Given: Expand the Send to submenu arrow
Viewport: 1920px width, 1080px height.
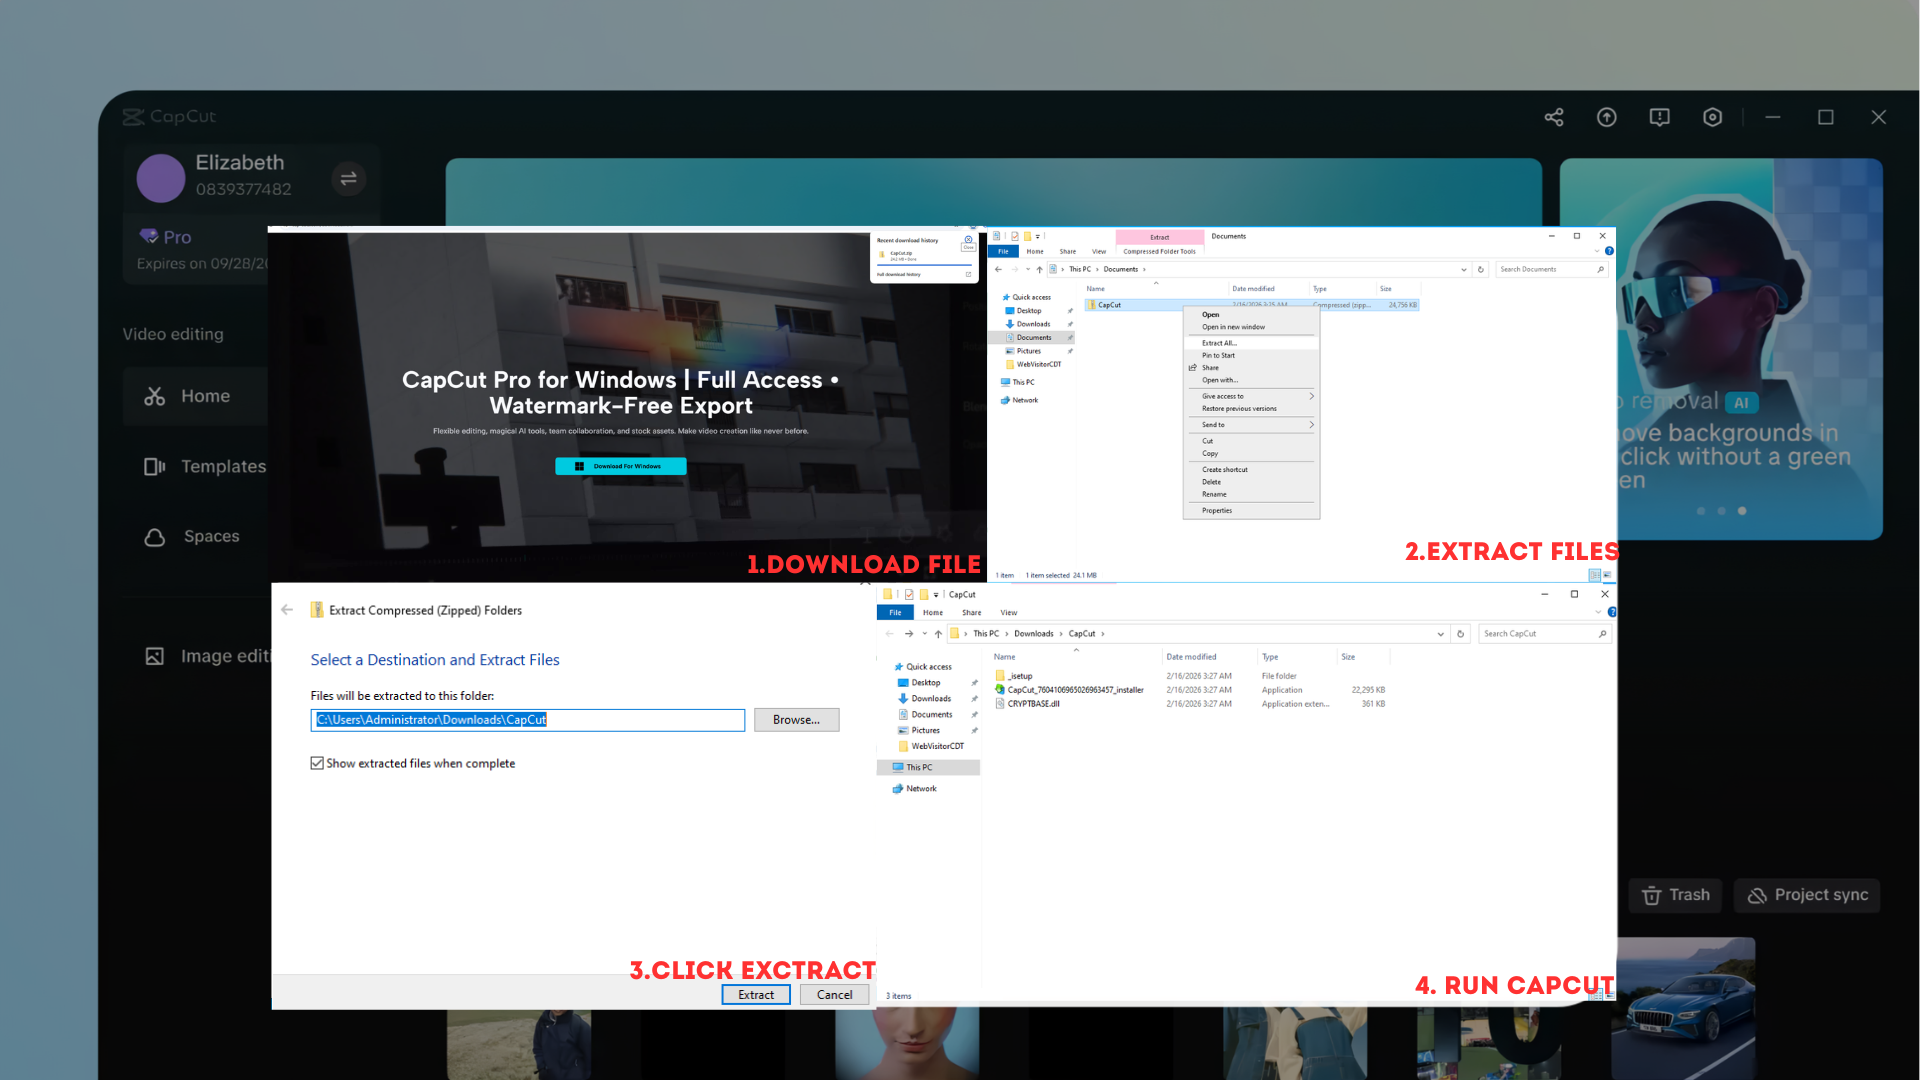Looking at the screenshot, I should coord(1311,425).
